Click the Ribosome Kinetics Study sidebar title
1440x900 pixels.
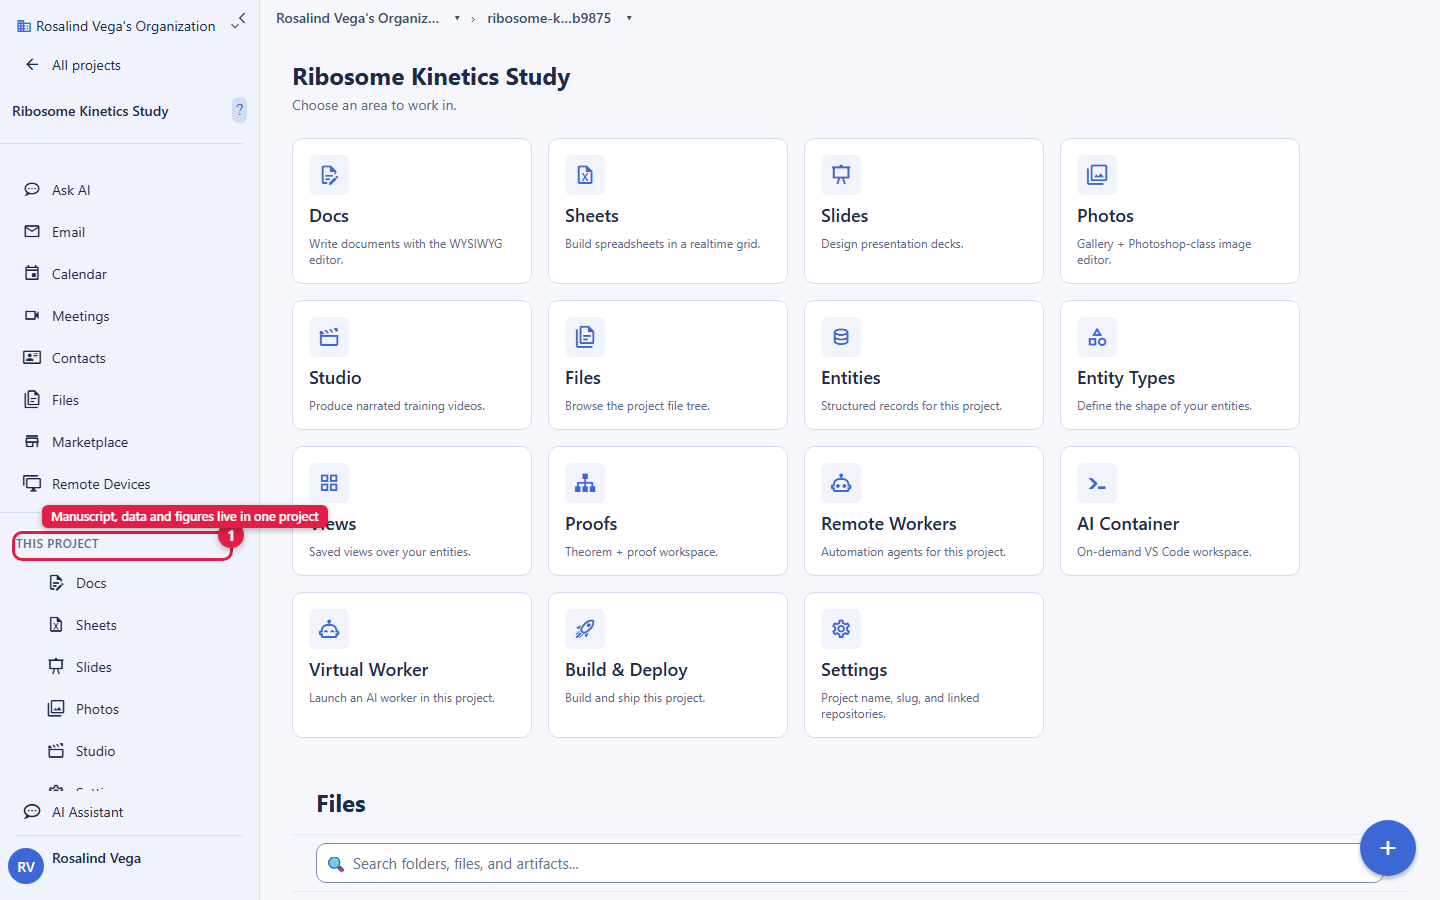tap(90, 111)
